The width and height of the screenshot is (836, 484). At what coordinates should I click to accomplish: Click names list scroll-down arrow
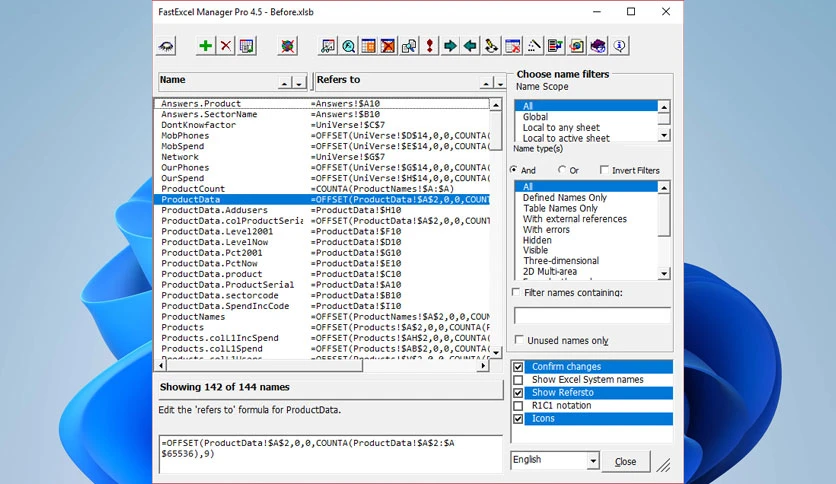(x=496, y=352)
